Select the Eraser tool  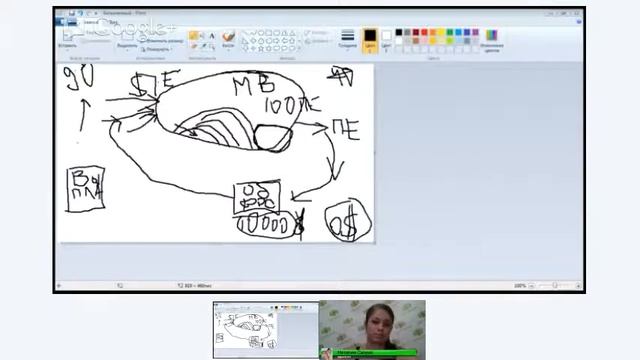(194, 47)
